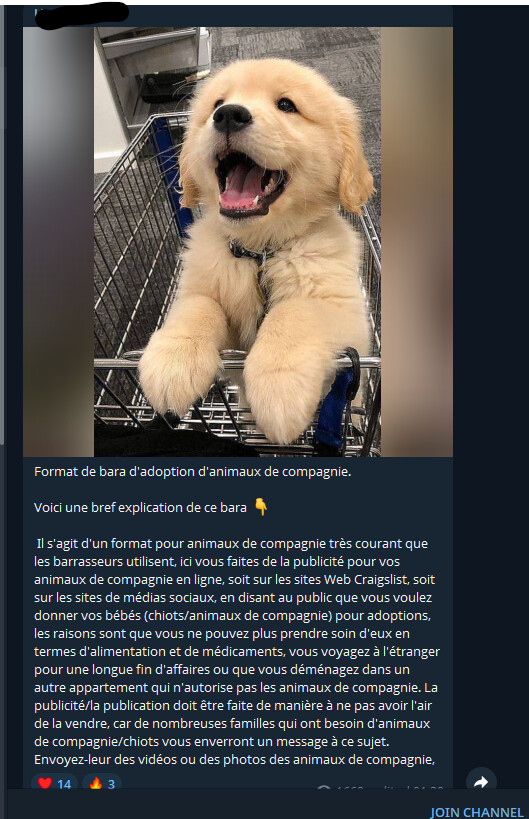Open the golden retriever puppy photo
Screen dimensions: 529x819
[238, 242]
